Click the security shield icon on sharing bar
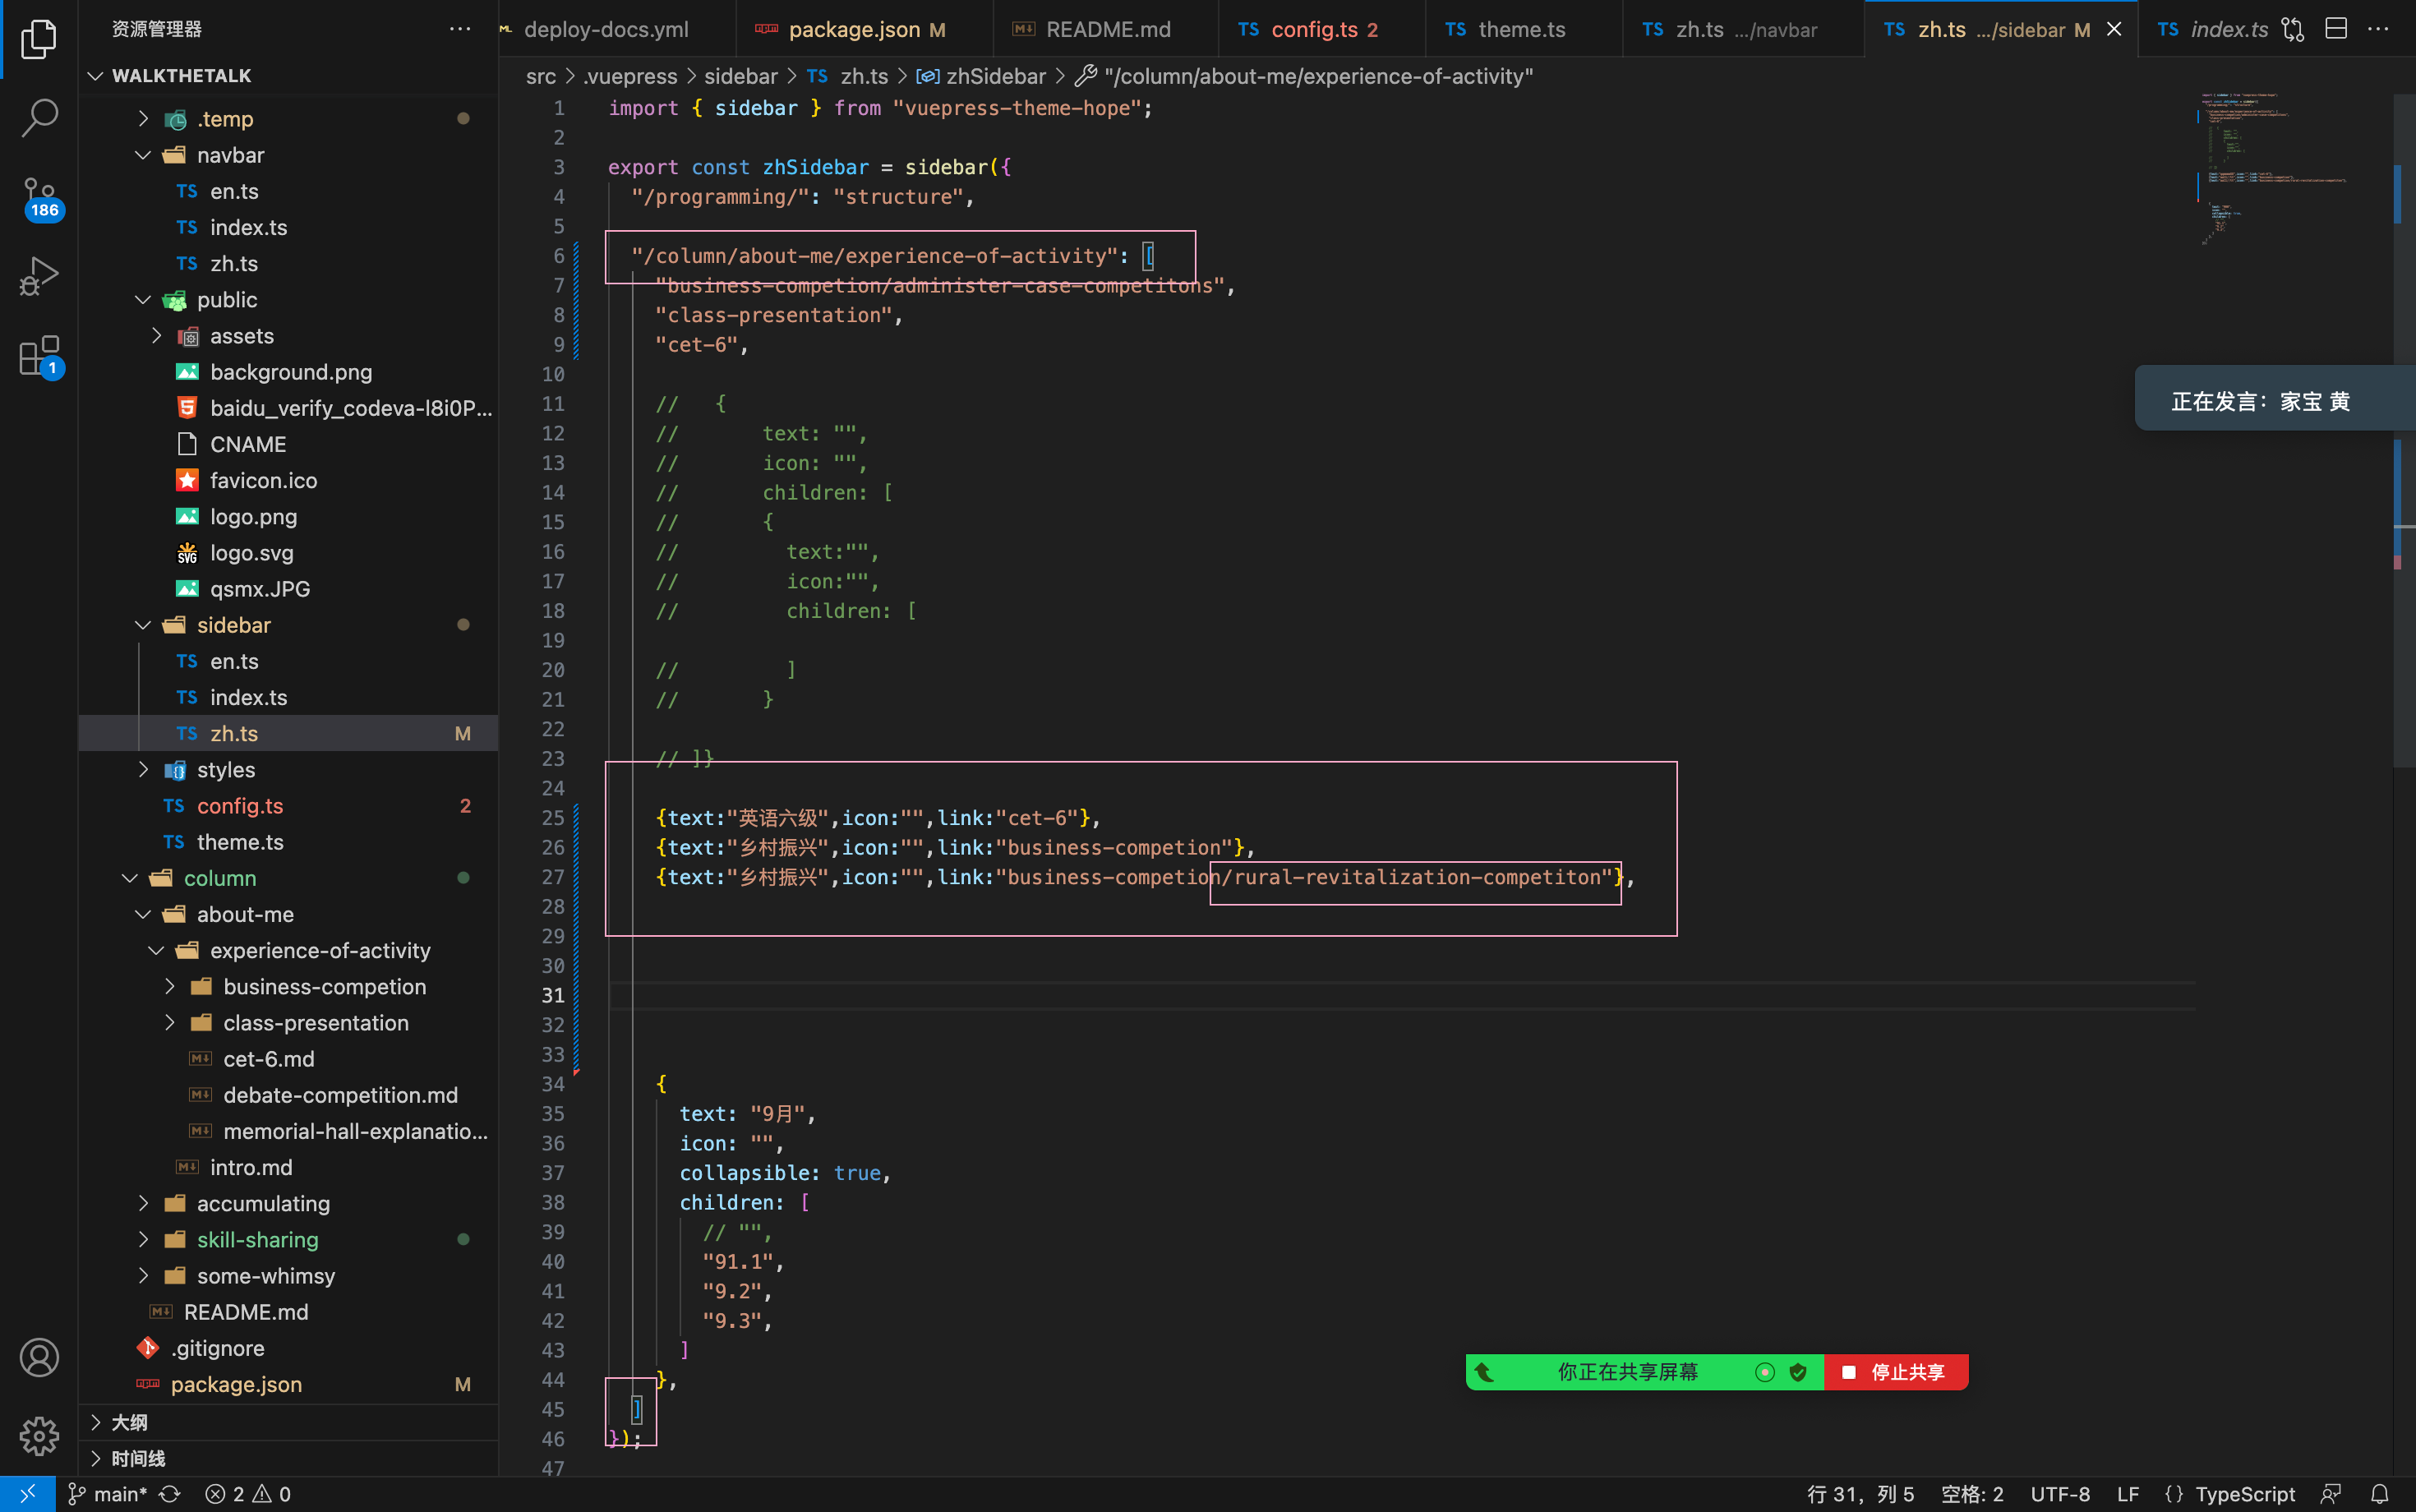This screenshot has height=1512, width=2416. point(1798,1372)
